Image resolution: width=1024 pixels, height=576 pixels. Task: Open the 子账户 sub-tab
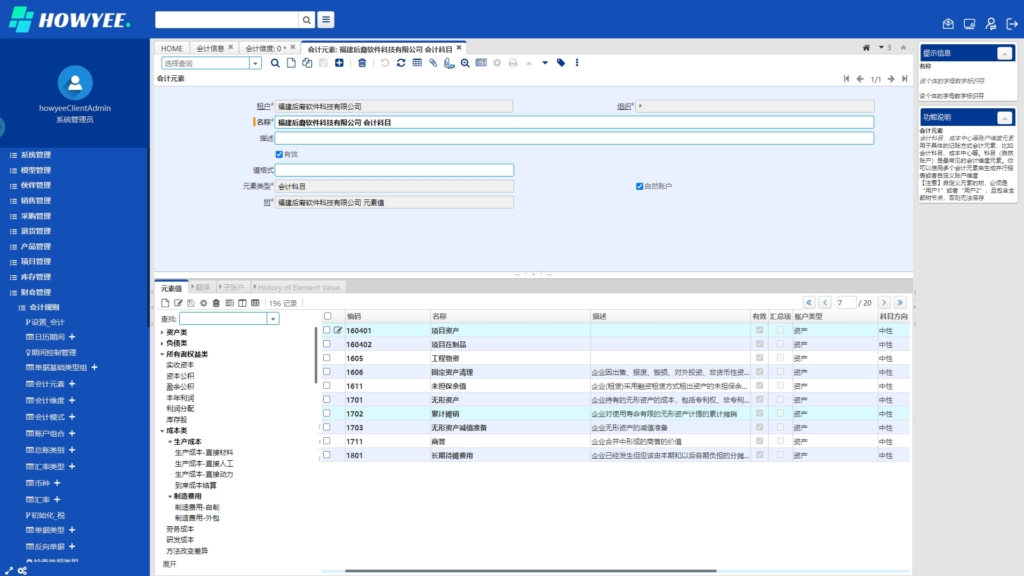[232, 287]
